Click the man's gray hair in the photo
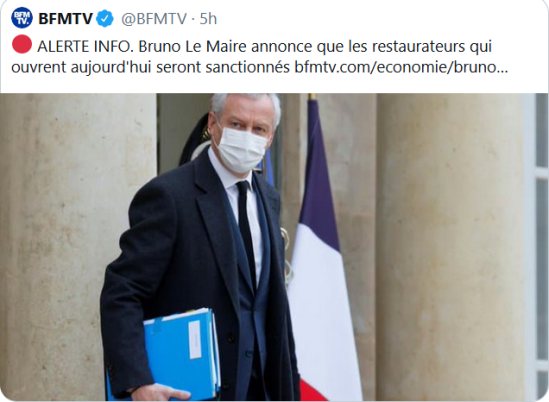The width and height of the screenshot is (549, 402). point(245,105)
